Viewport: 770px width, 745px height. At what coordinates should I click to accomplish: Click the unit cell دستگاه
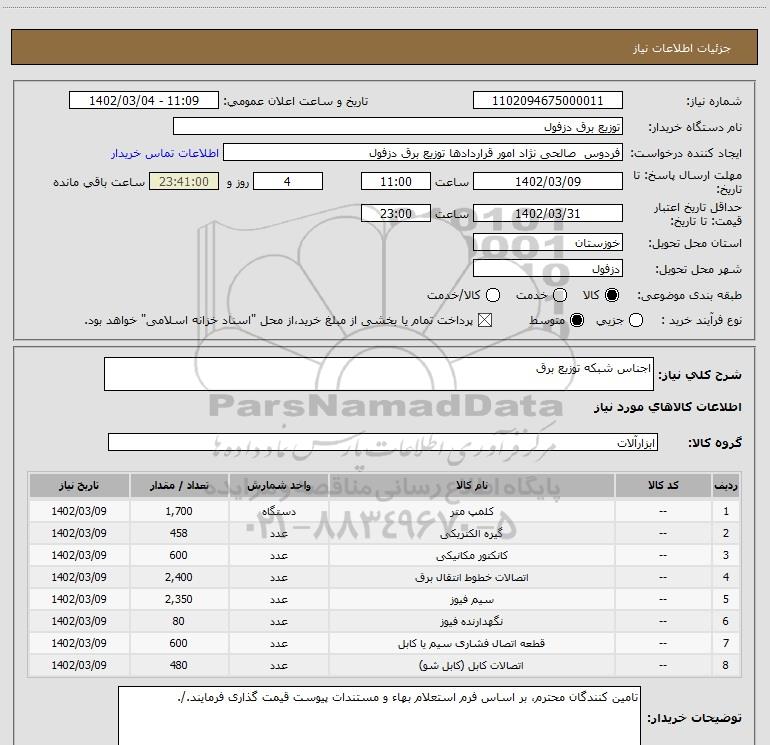(278, 511)
